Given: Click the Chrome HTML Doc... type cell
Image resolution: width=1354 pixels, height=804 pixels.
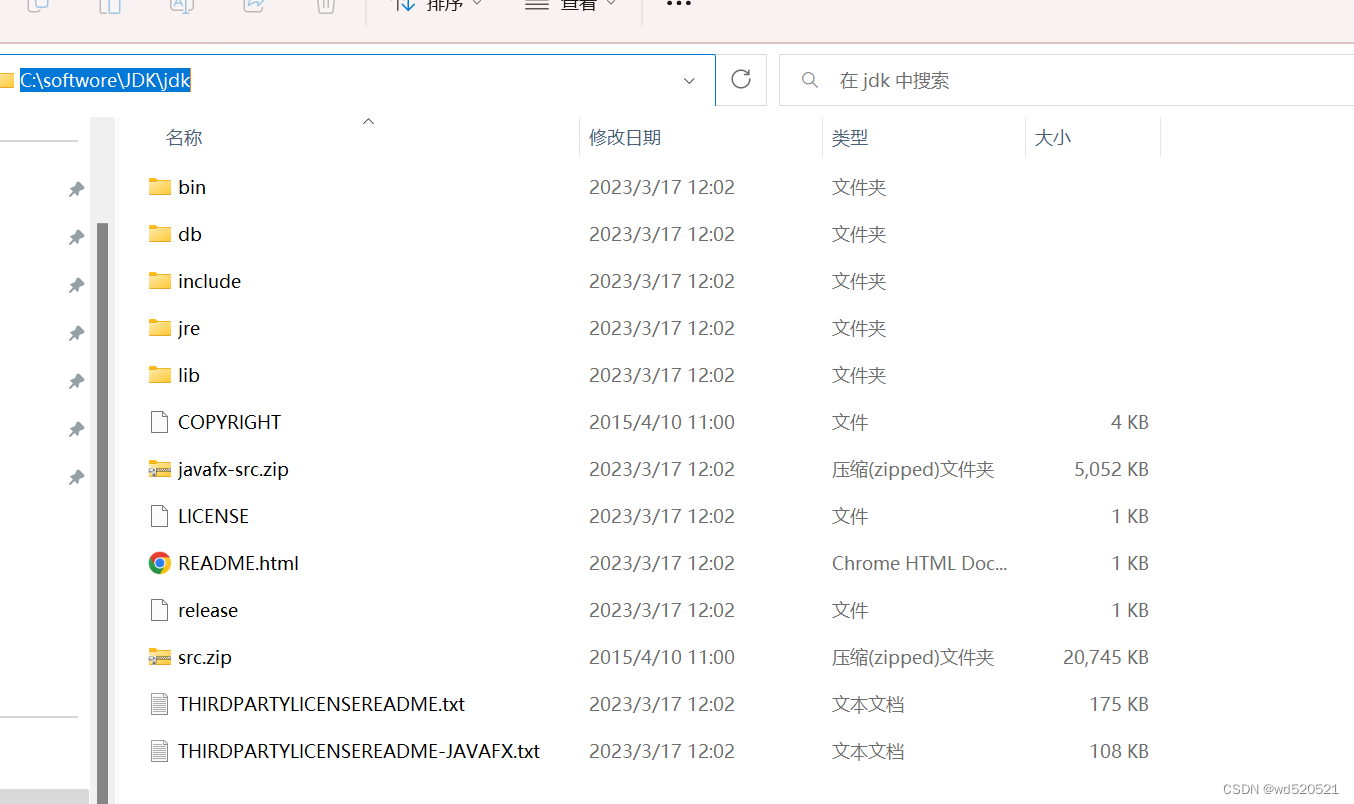Looking at the screenshot, I should click(x=919, y=563).
